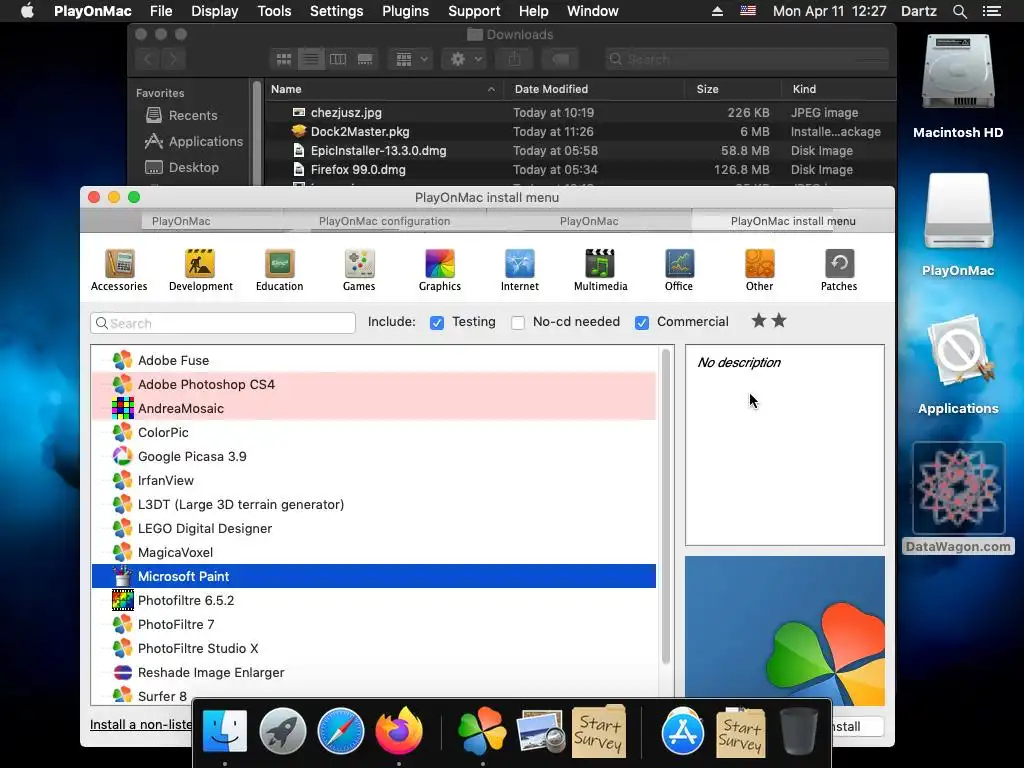Click the star rating filter
Viewport: 1024px width, 768px height.
pyautogui.click(x=769, y=321)
